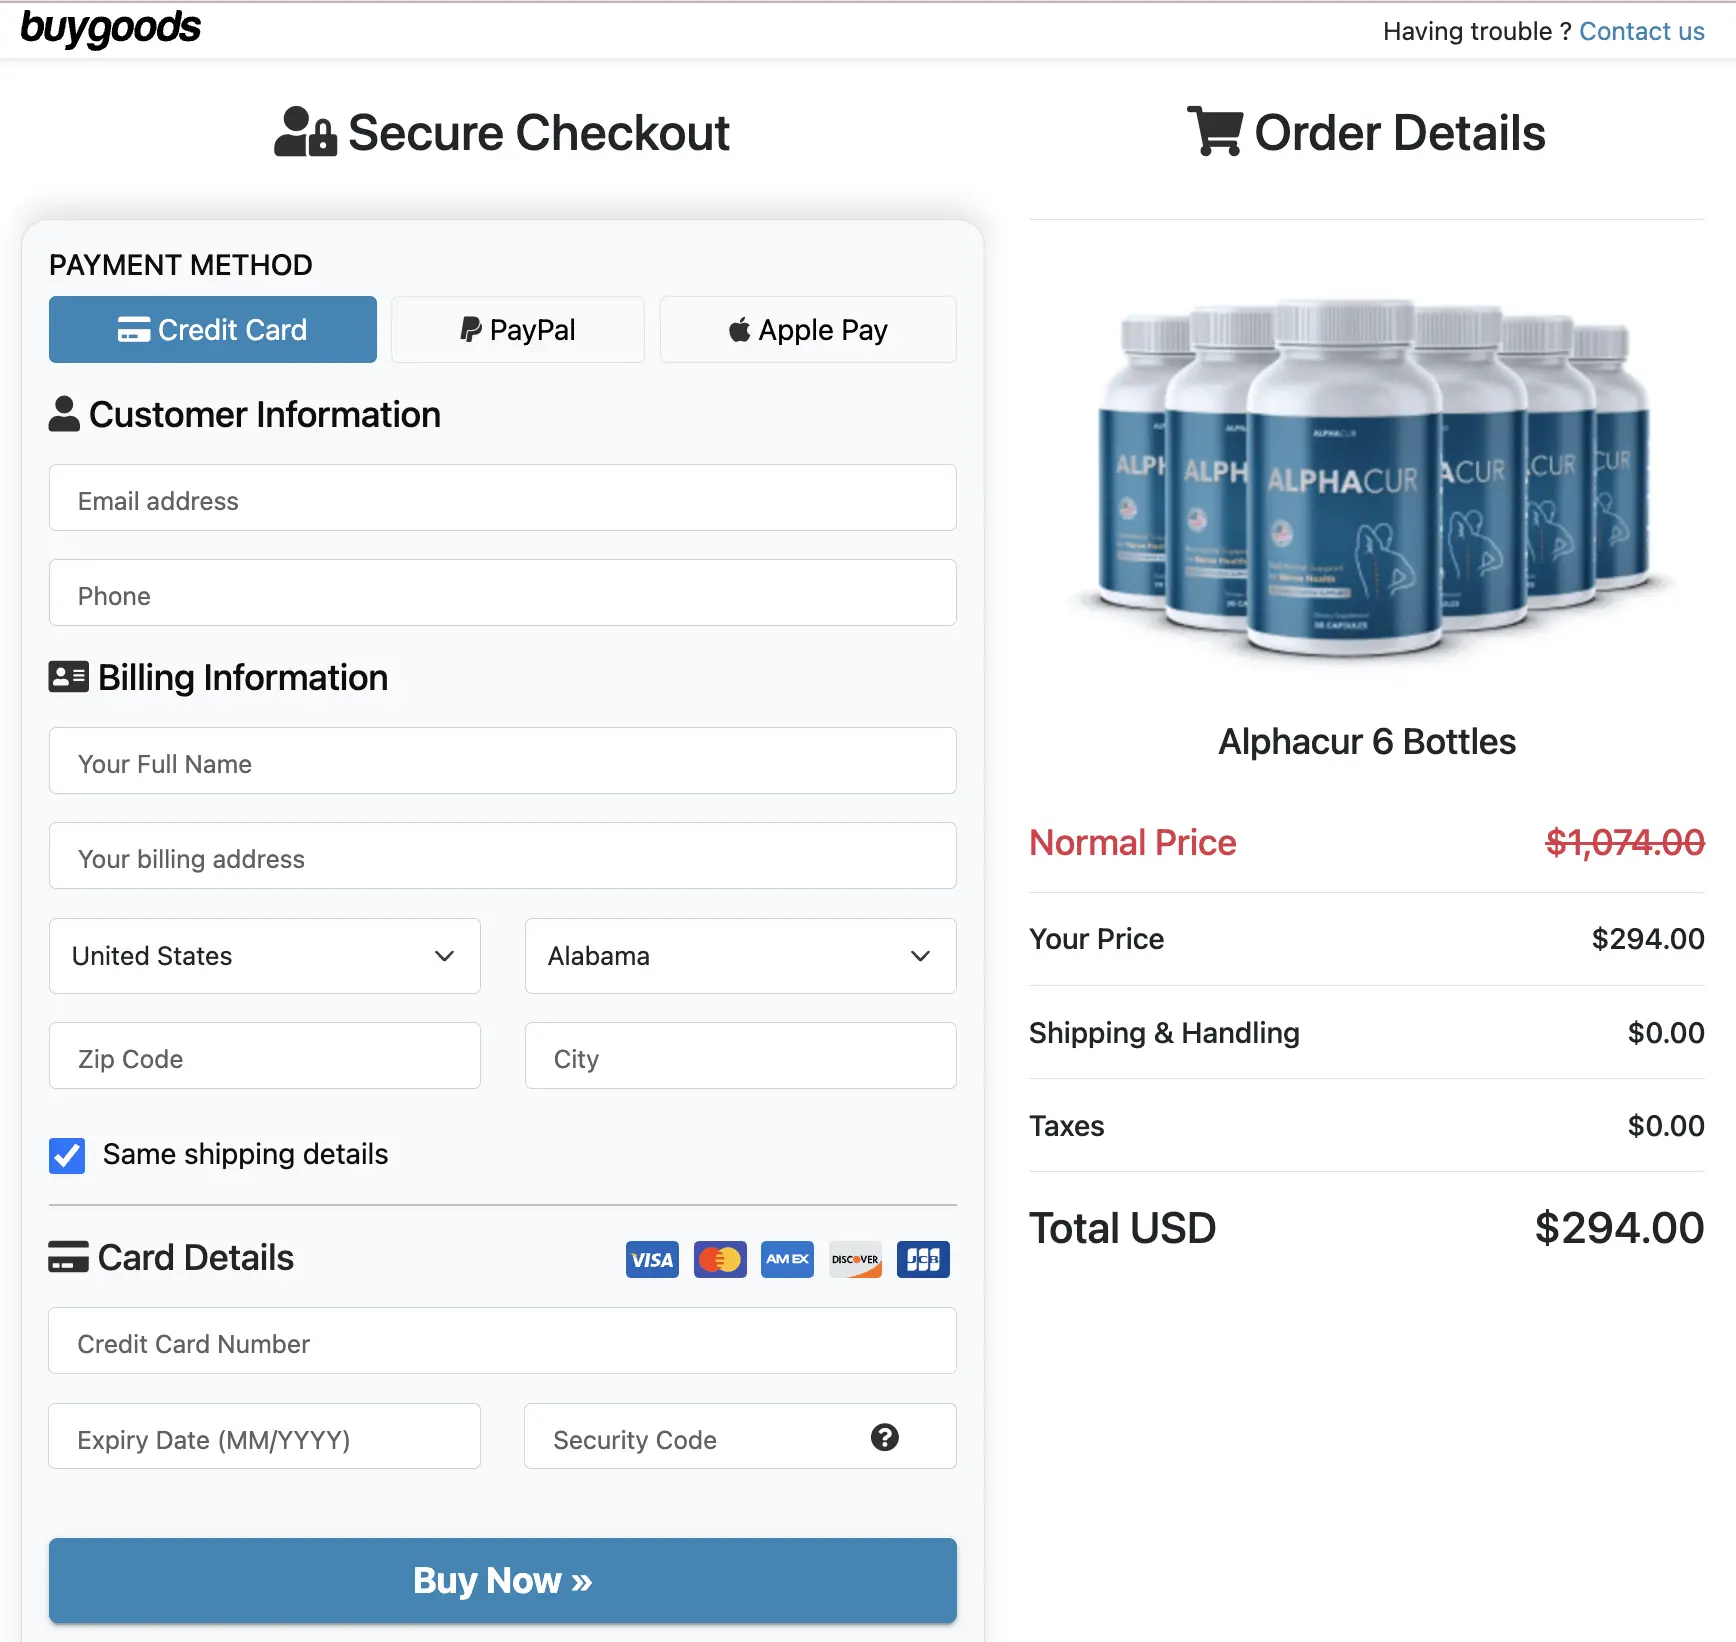Click the JCB card logo
This screenshot has width=1736, height=1642.
[923, 1260]
